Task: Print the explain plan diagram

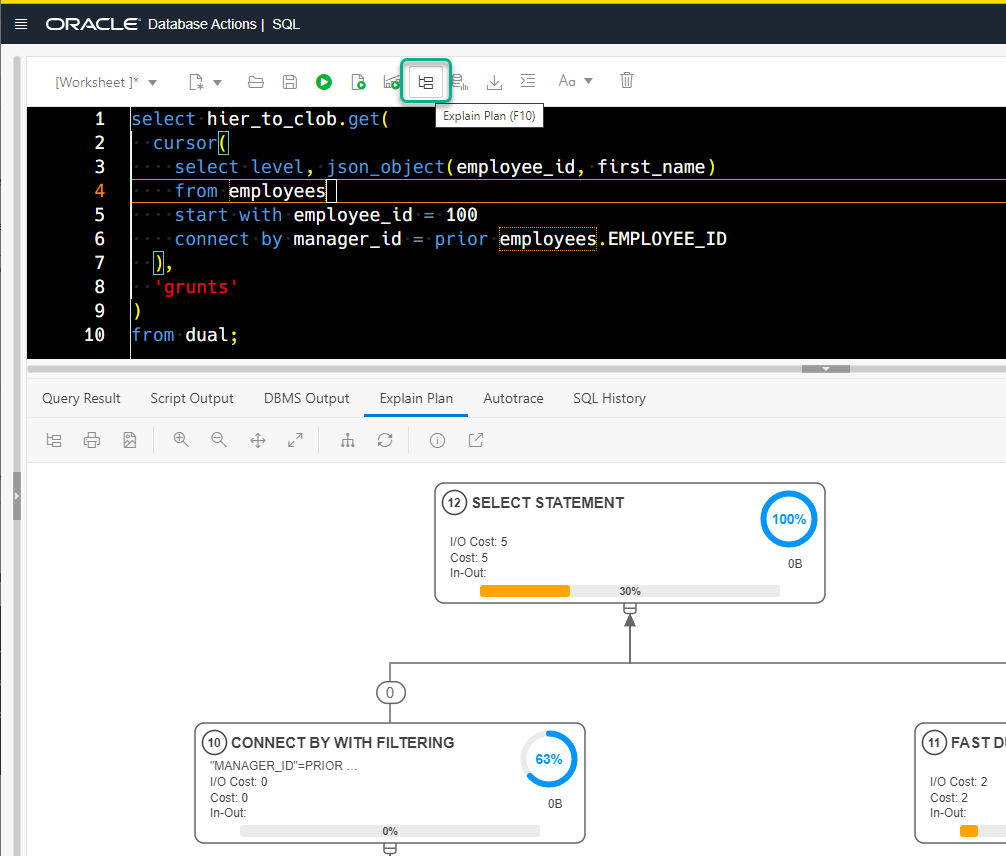Action: pos(92,440)
